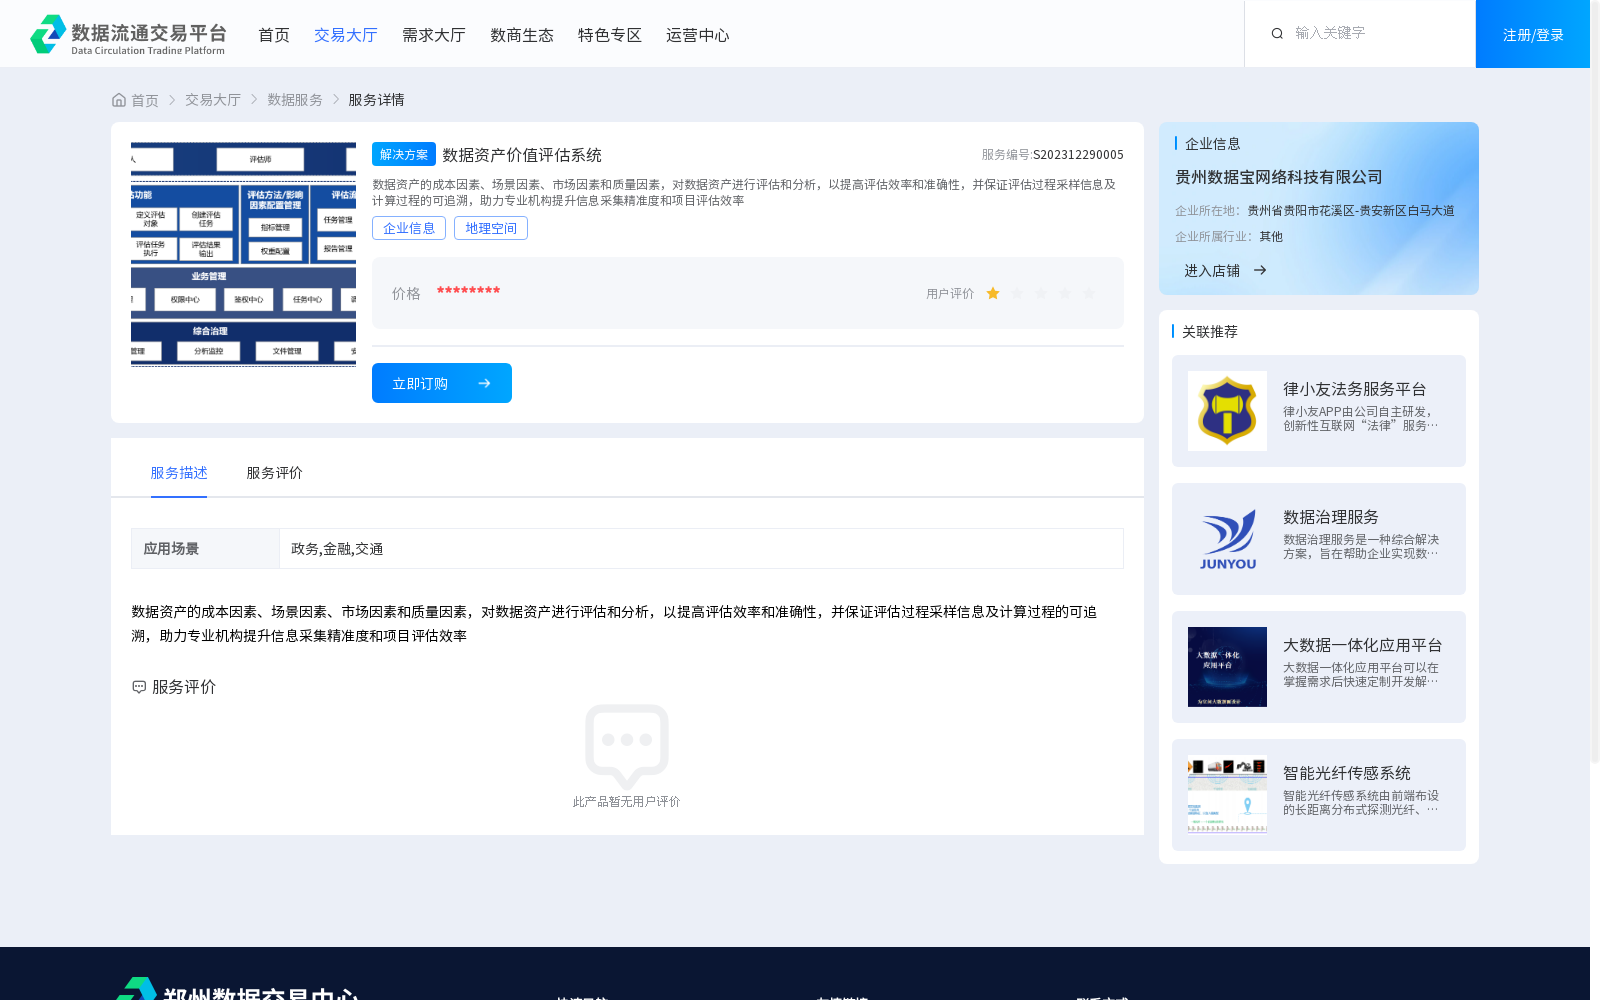Click the 地理空间 tag

(x=491, y=228)
